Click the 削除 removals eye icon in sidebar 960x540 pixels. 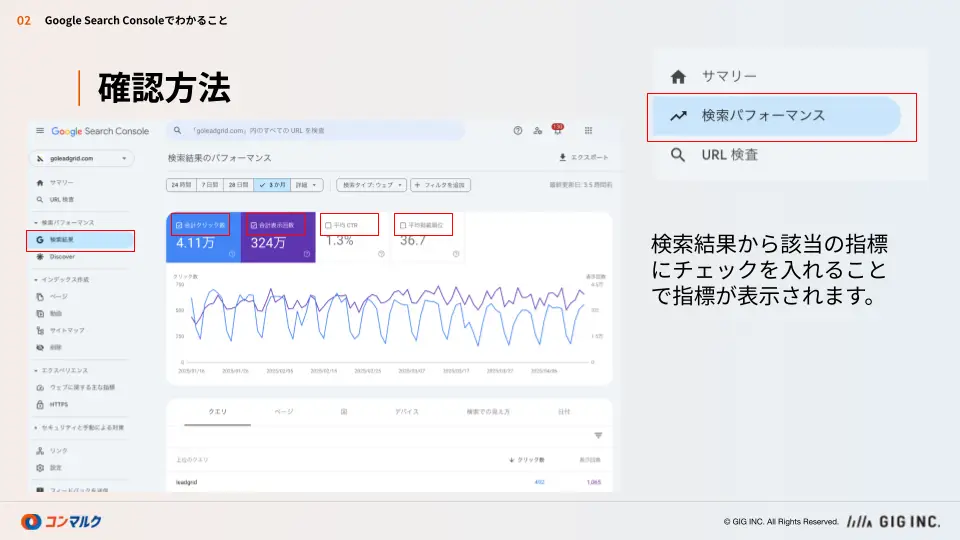click(40, 347)
